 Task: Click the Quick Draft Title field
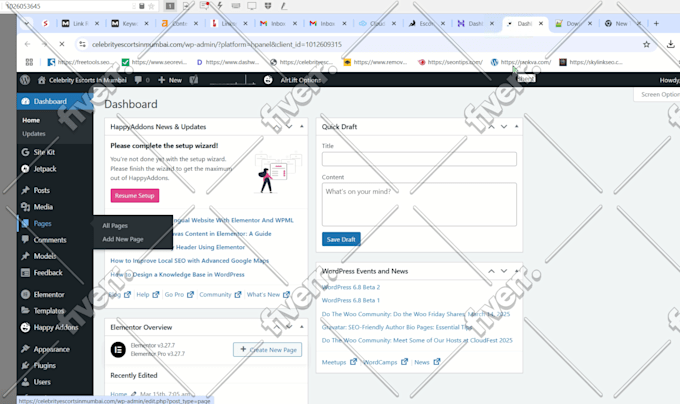[x=419, y=159]
